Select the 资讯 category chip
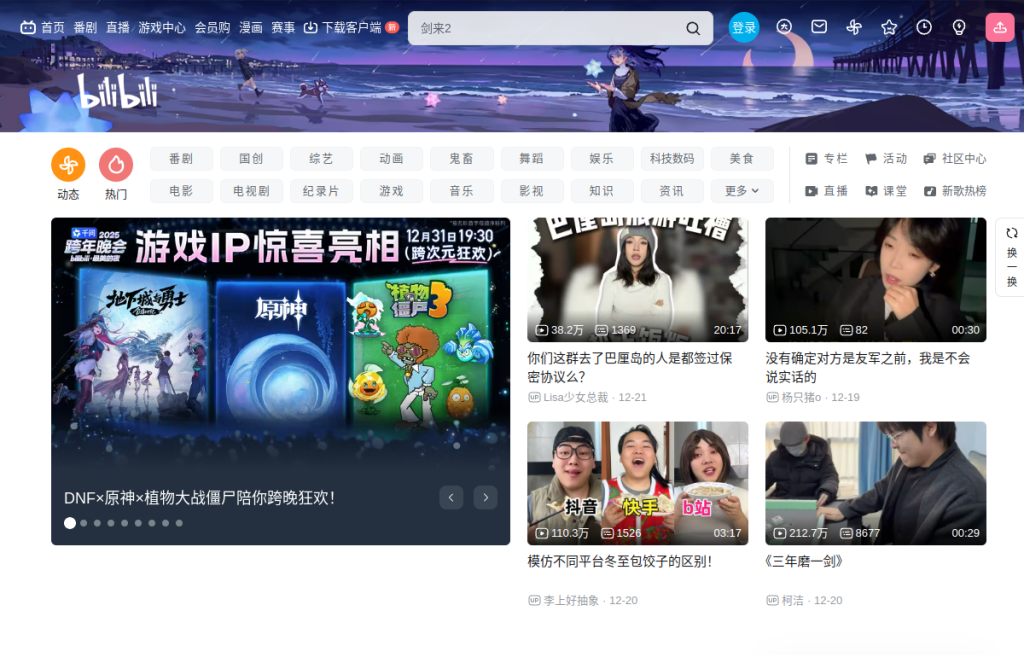This screenshot has width=1024, height=655. 672,191
